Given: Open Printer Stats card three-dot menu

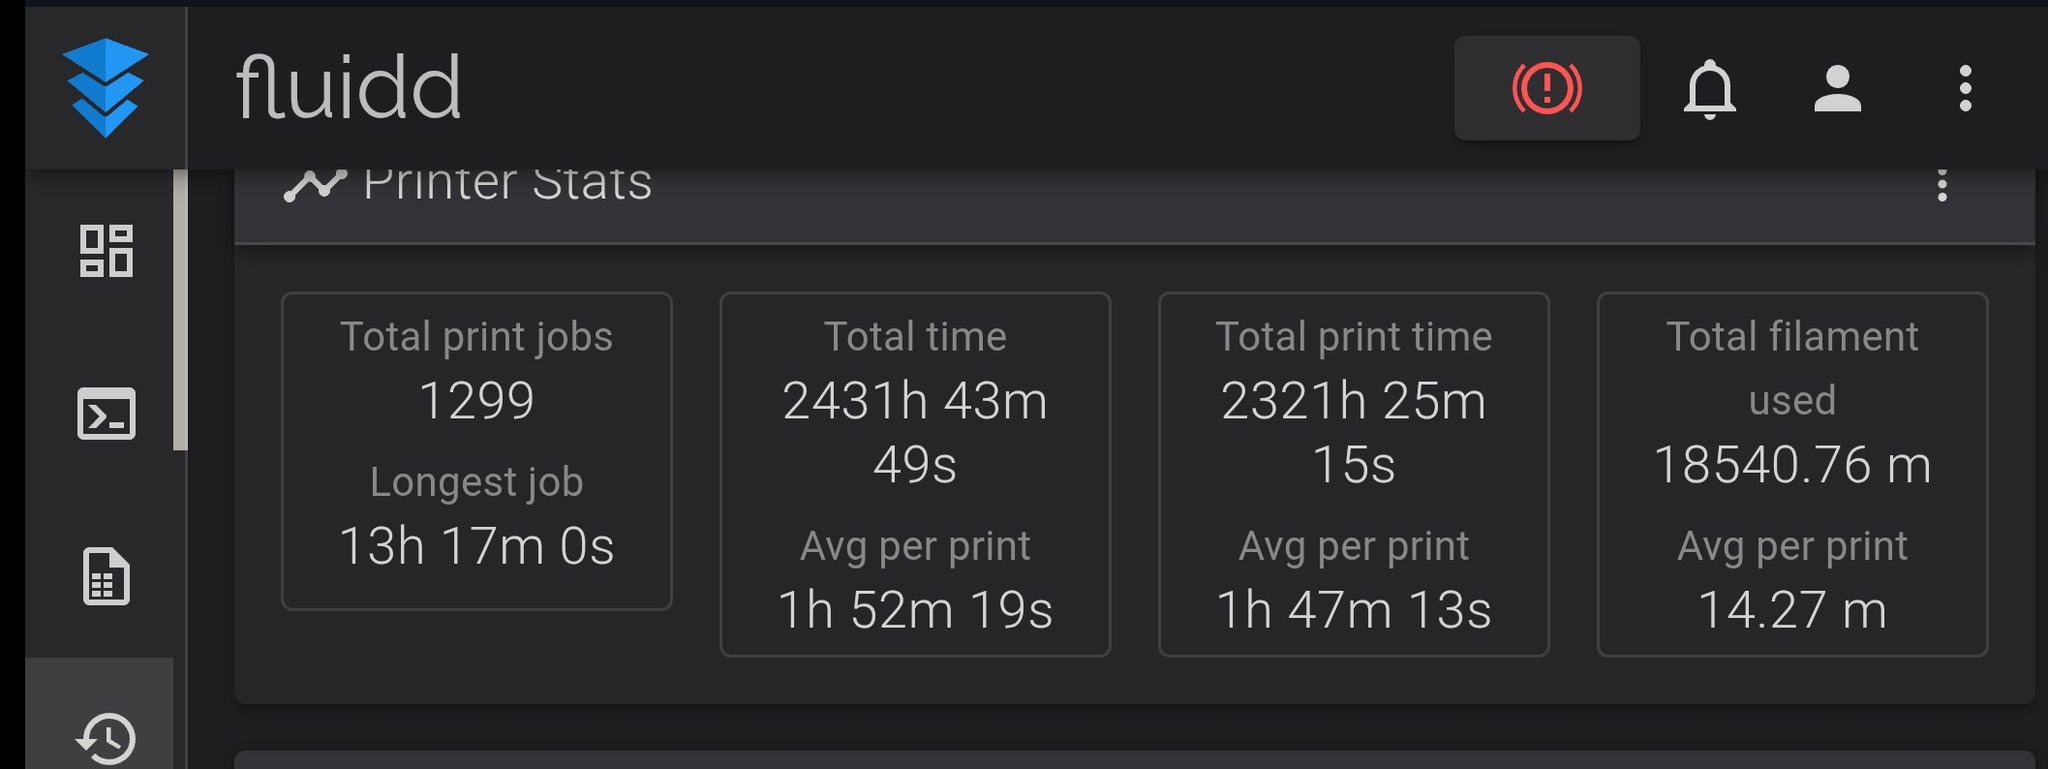Looking at the screenshot, I should pos(1942,186).
